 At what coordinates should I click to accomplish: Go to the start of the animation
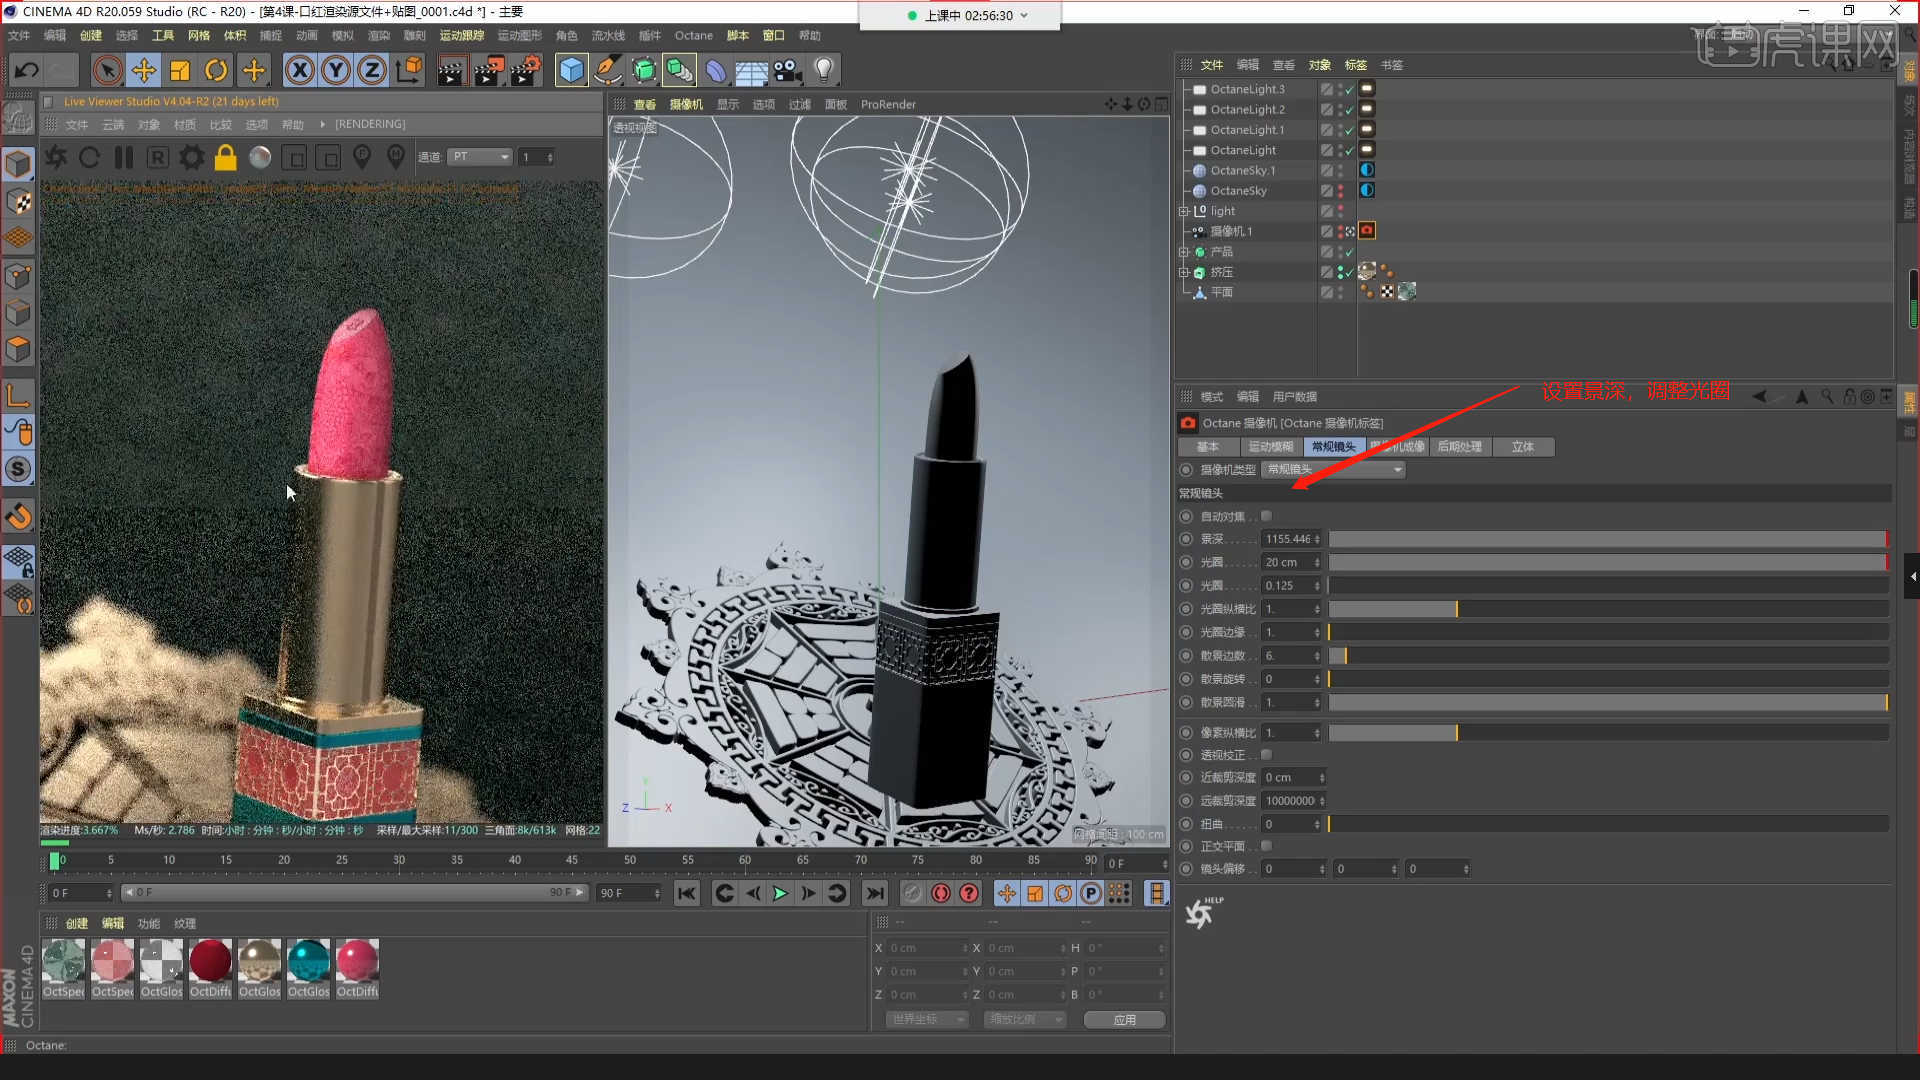686,894
